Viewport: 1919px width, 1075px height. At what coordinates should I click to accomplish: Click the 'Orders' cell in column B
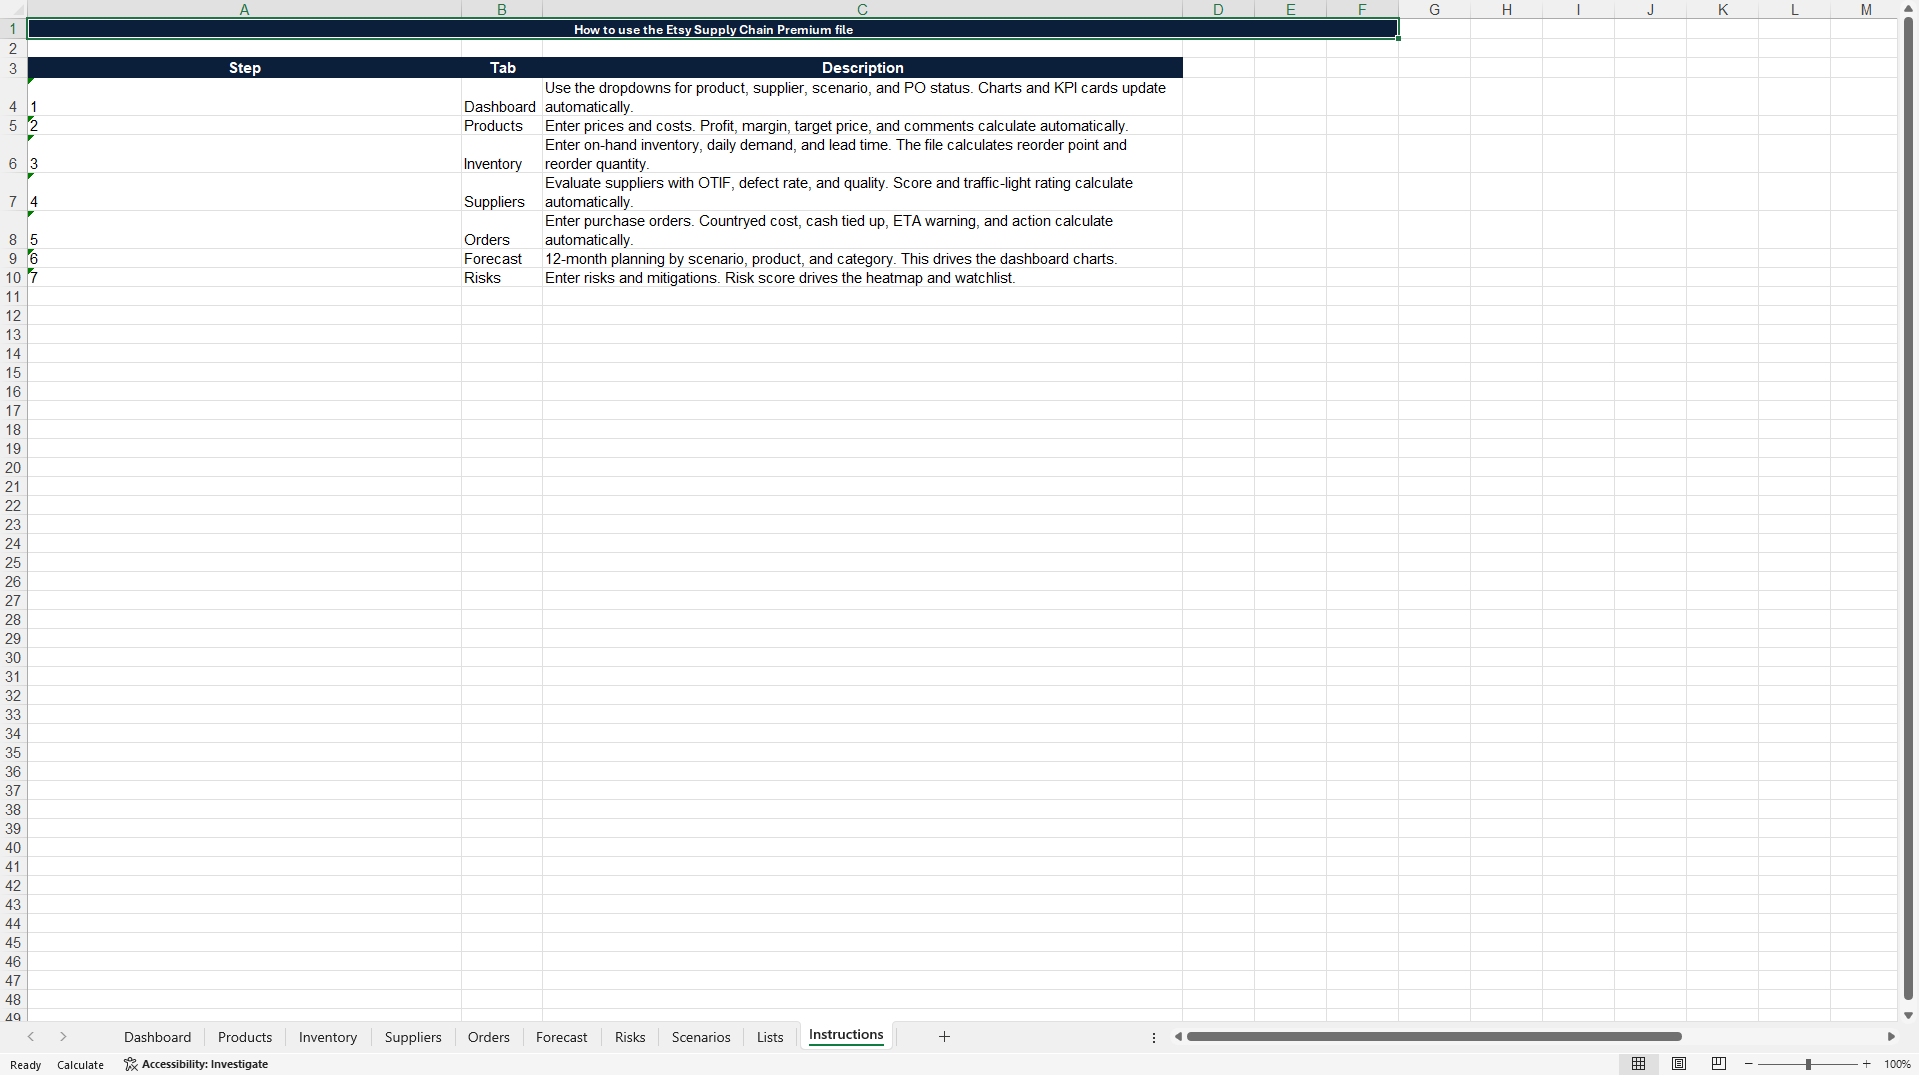(502, 230)
